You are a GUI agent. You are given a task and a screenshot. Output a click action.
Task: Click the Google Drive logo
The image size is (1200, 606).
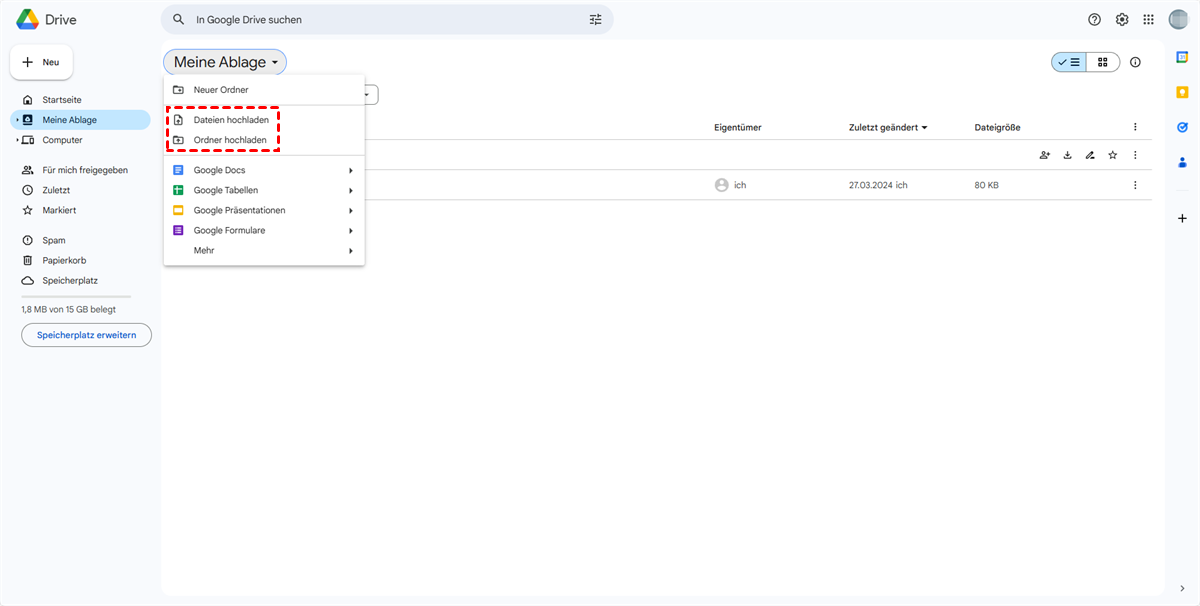click(27, 19)
